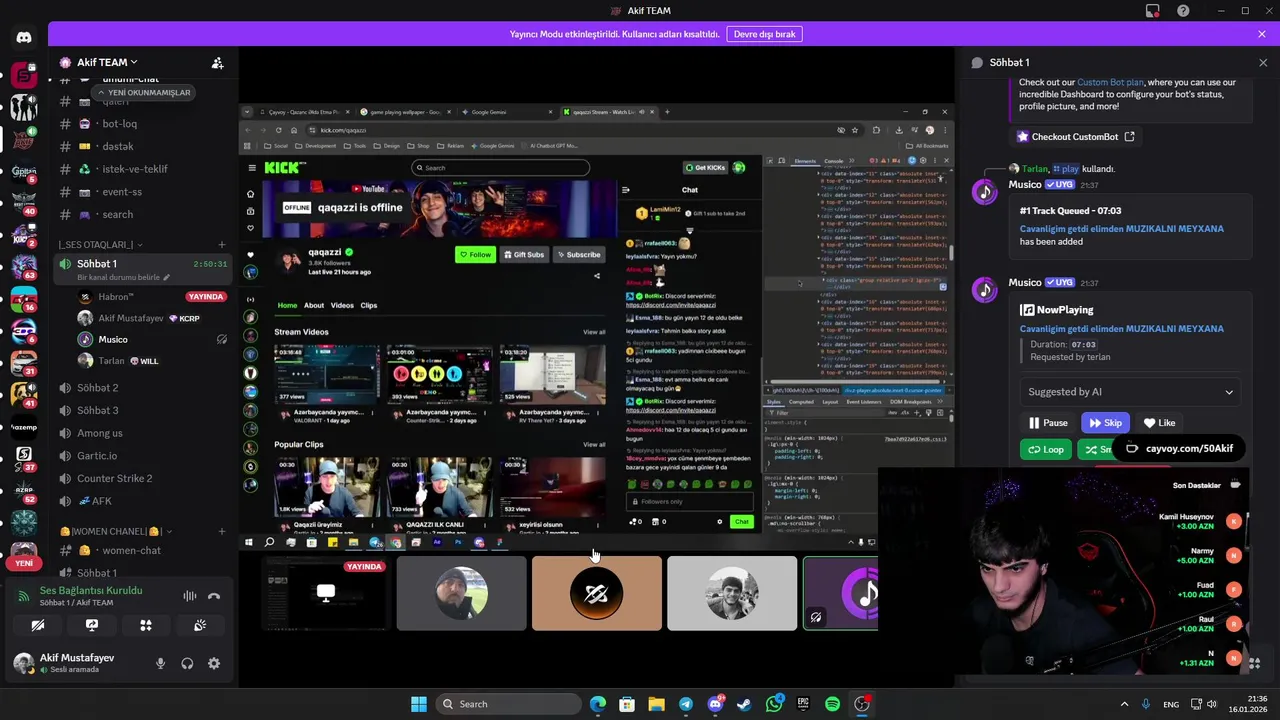Click Checkout CustomBot link button
Screen dimensions: 1280x720
tap(1075, 137)
